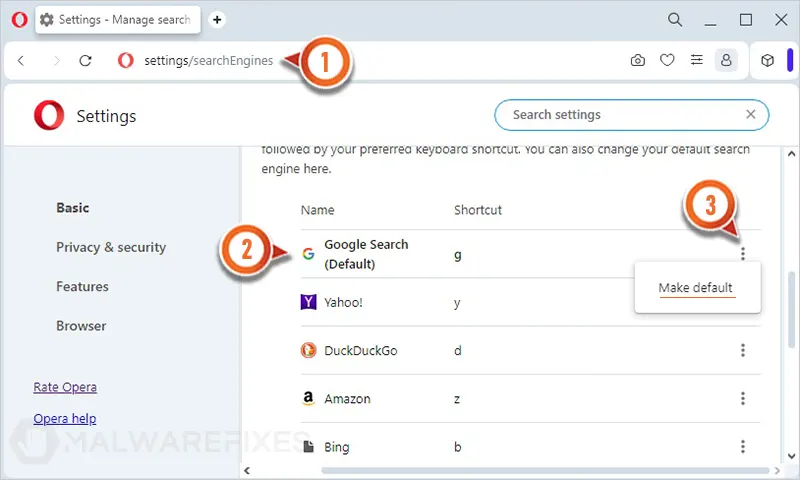Click the Settings page Opera logo

49,115
